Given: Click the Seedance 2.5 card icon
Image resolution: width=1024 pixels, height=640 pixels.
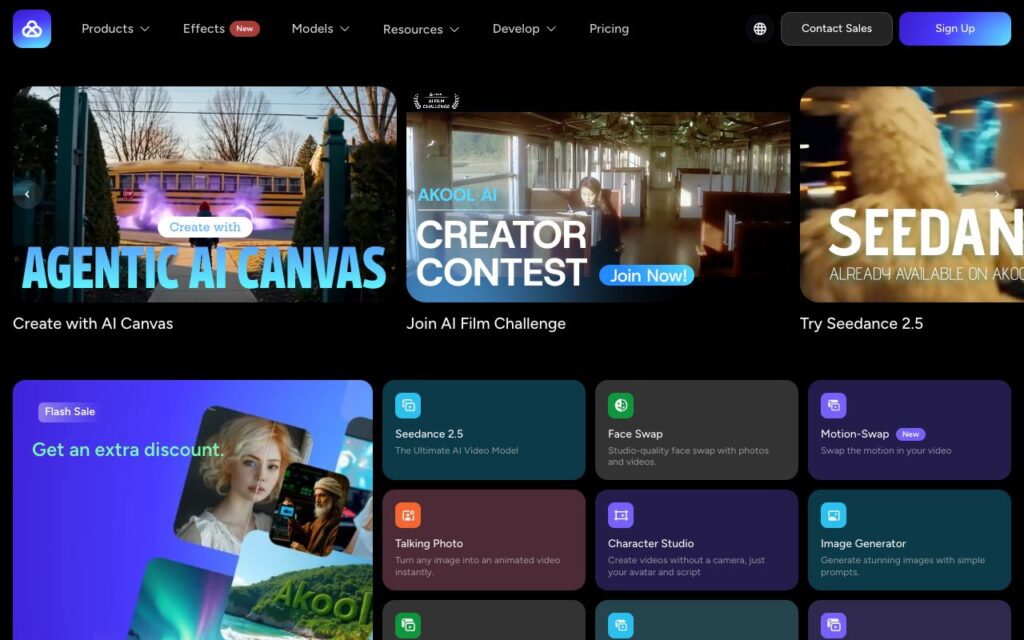Looking at the screenshot, I should click(x=408, y=406).
